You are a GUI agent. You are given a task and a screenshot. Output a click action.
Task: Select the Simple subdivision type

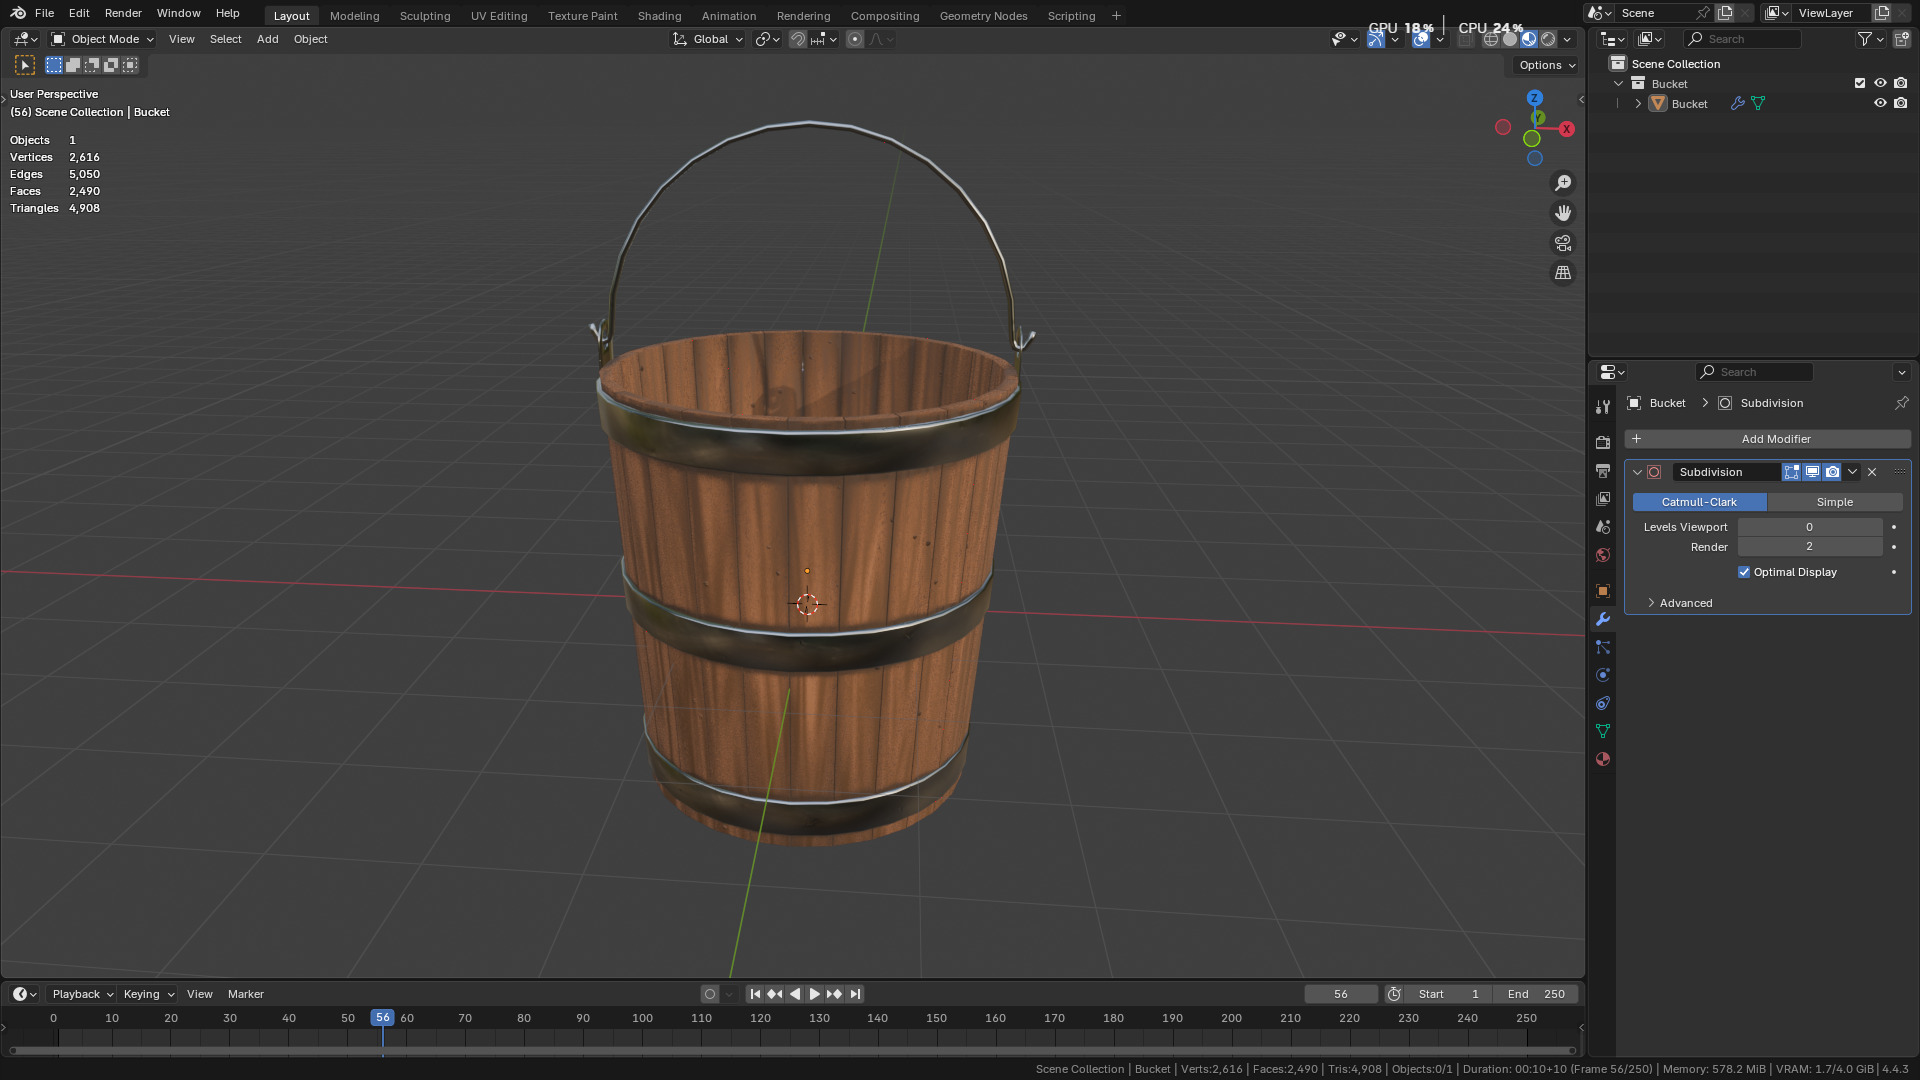[1834, 502]
